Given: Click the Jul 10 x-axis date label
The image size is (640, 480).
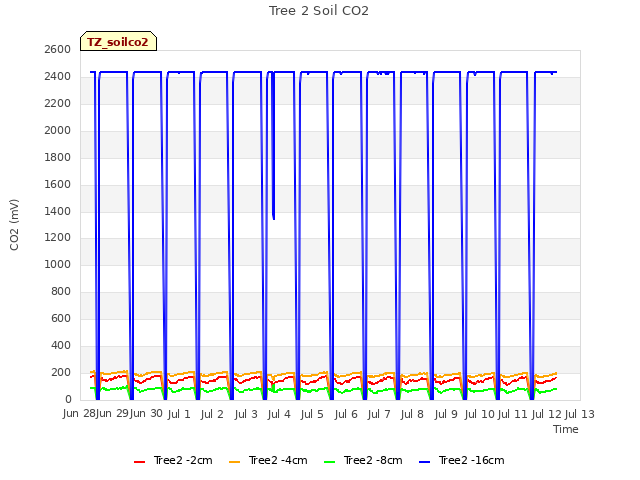Looking at the screenshot, I should (x=479, y=414).
